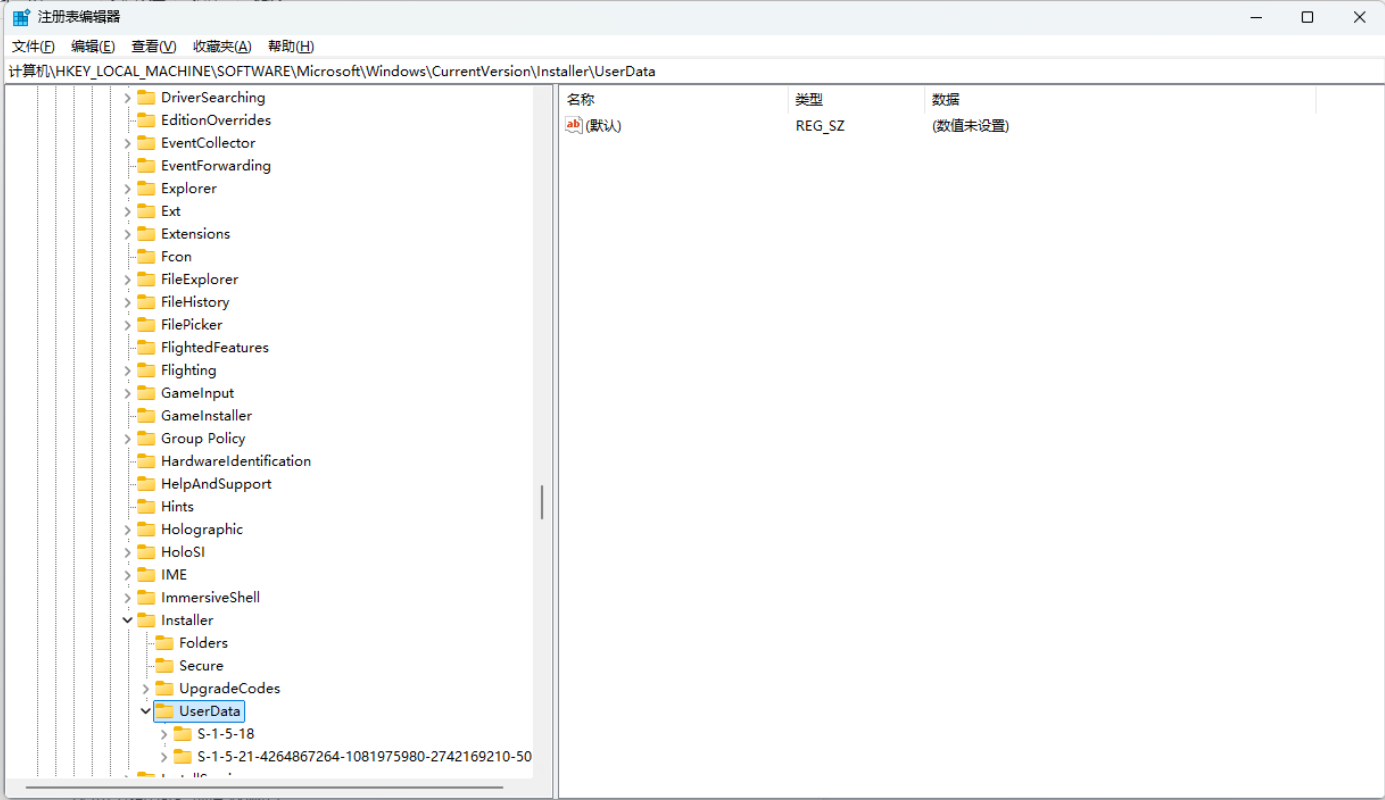The image size is (1385, 800).
Task: Click the Registry Editor app icon in title bar
Action: 20,17
